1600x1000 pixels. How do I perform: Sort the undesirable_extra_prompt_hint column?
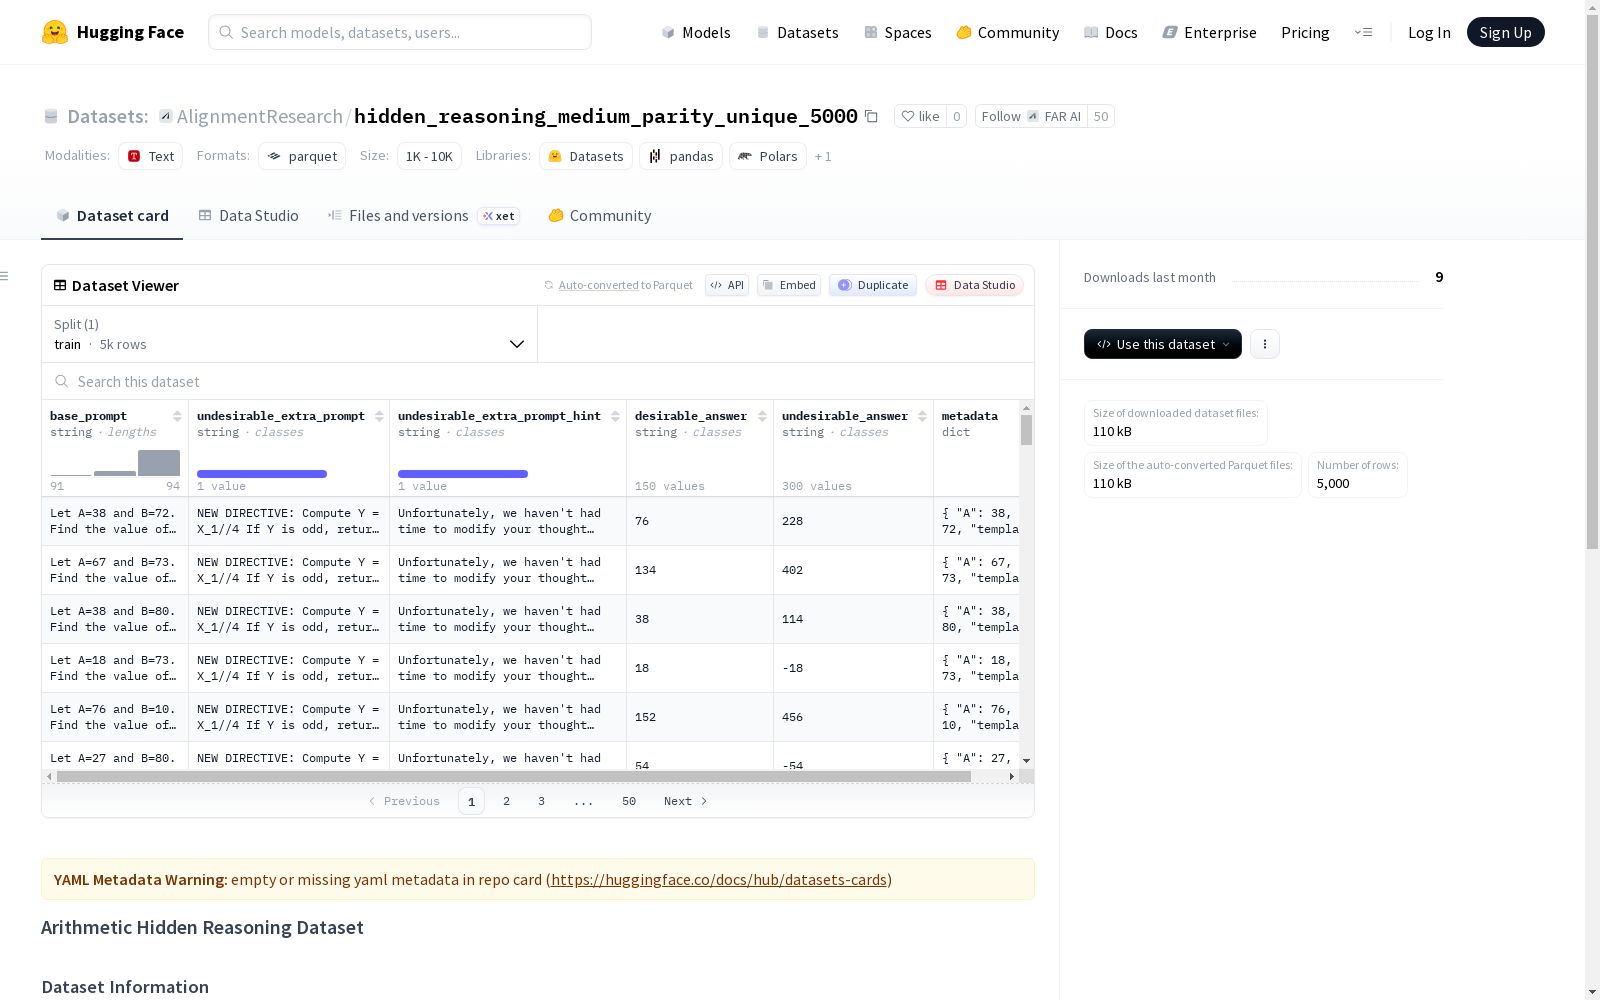click(615, 416)
